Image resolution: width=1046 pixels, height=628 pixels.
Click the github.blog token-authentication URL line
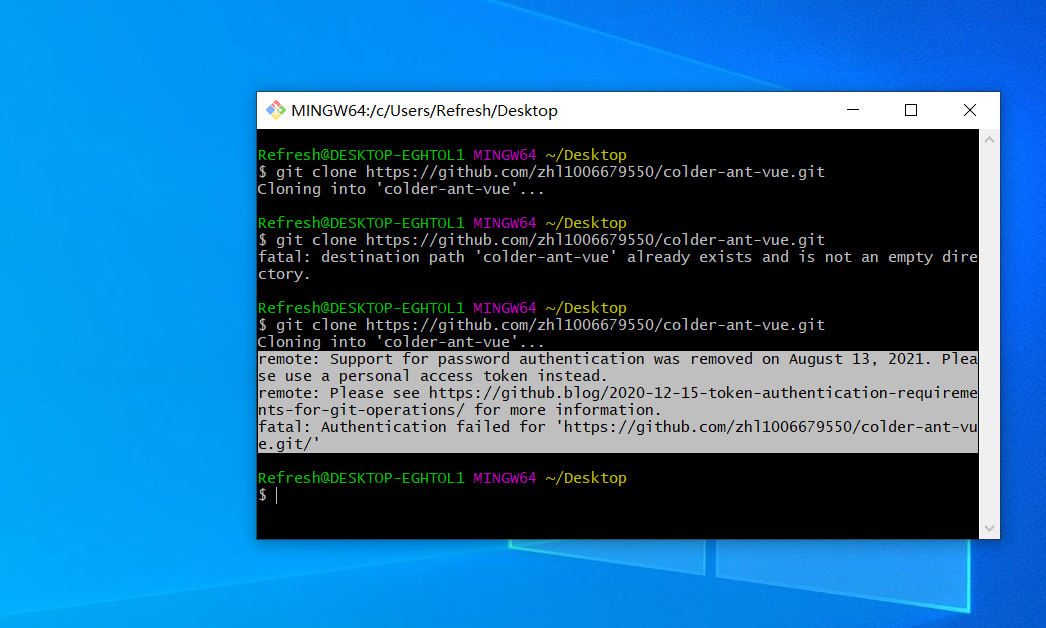click(618, 393)
